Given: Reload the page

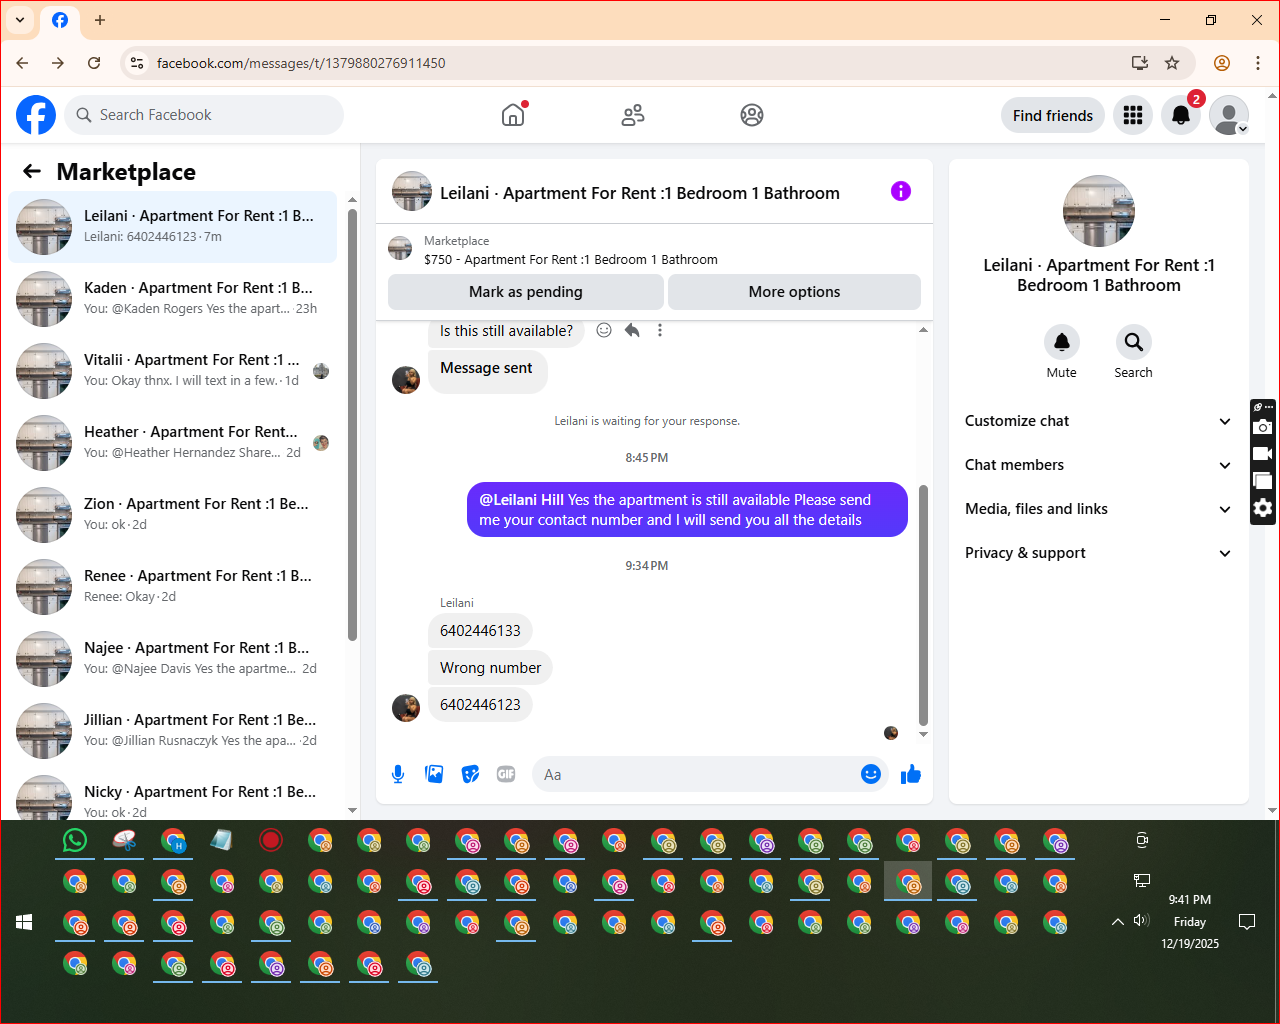Looking at the screenshot, I should click(x=94, y=63).
